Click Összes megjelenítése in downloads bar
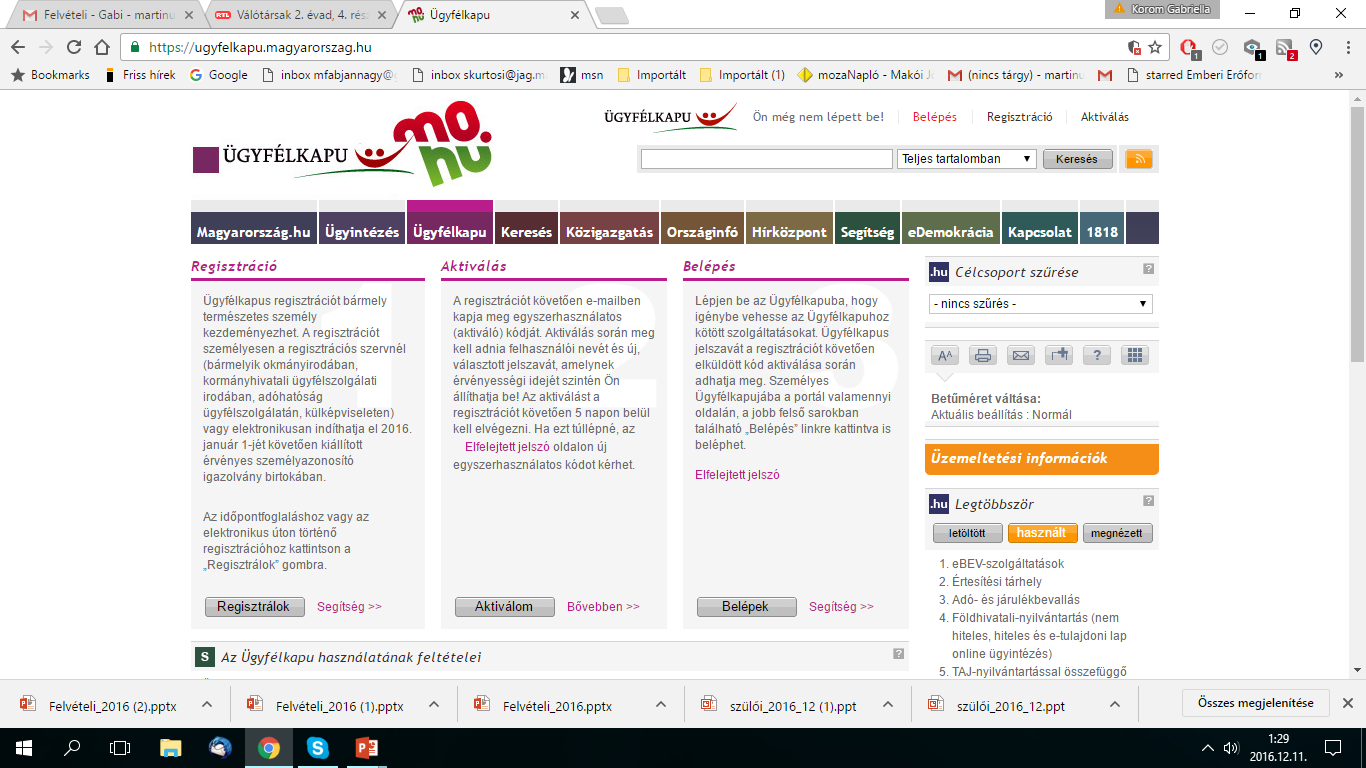Image resolution: width=1366 pixels, height=768 pixels. [x=1255, y=703]
